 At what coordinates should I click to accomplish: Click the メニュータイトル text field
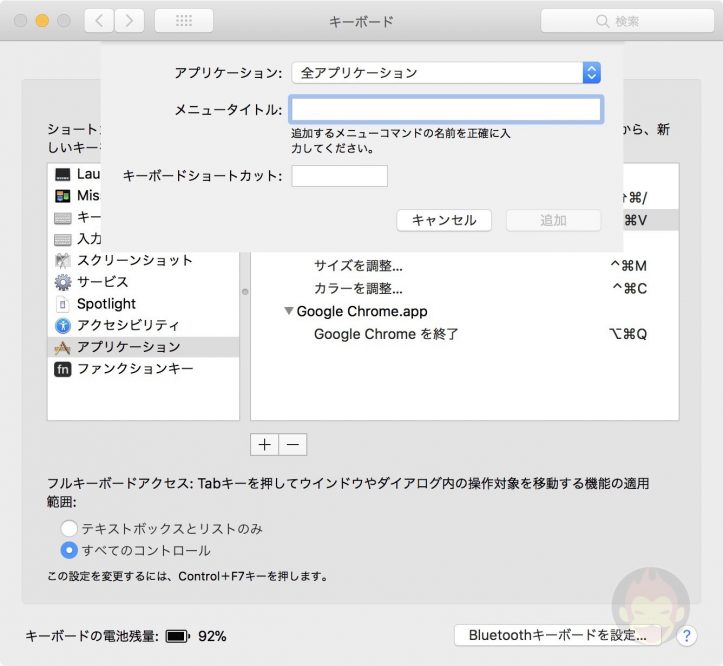[x=446, y=109]
